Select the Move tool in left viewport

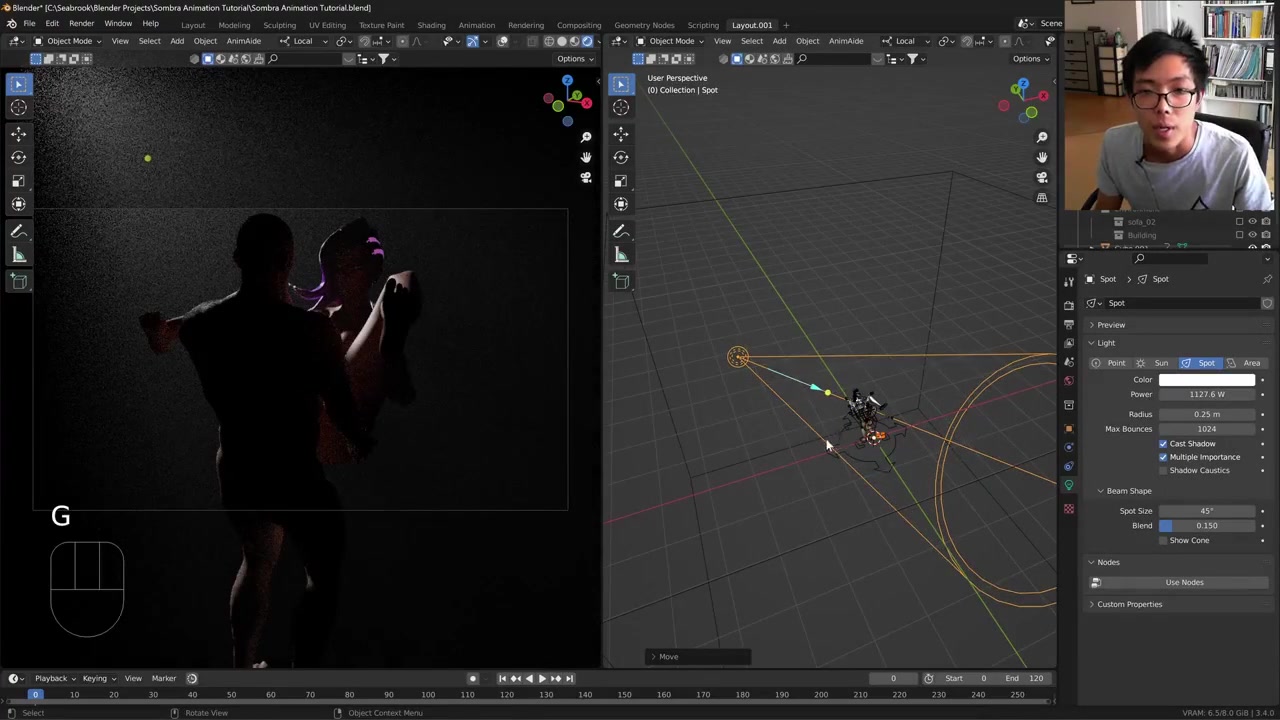pyautogui.click(x=18, y=132)
